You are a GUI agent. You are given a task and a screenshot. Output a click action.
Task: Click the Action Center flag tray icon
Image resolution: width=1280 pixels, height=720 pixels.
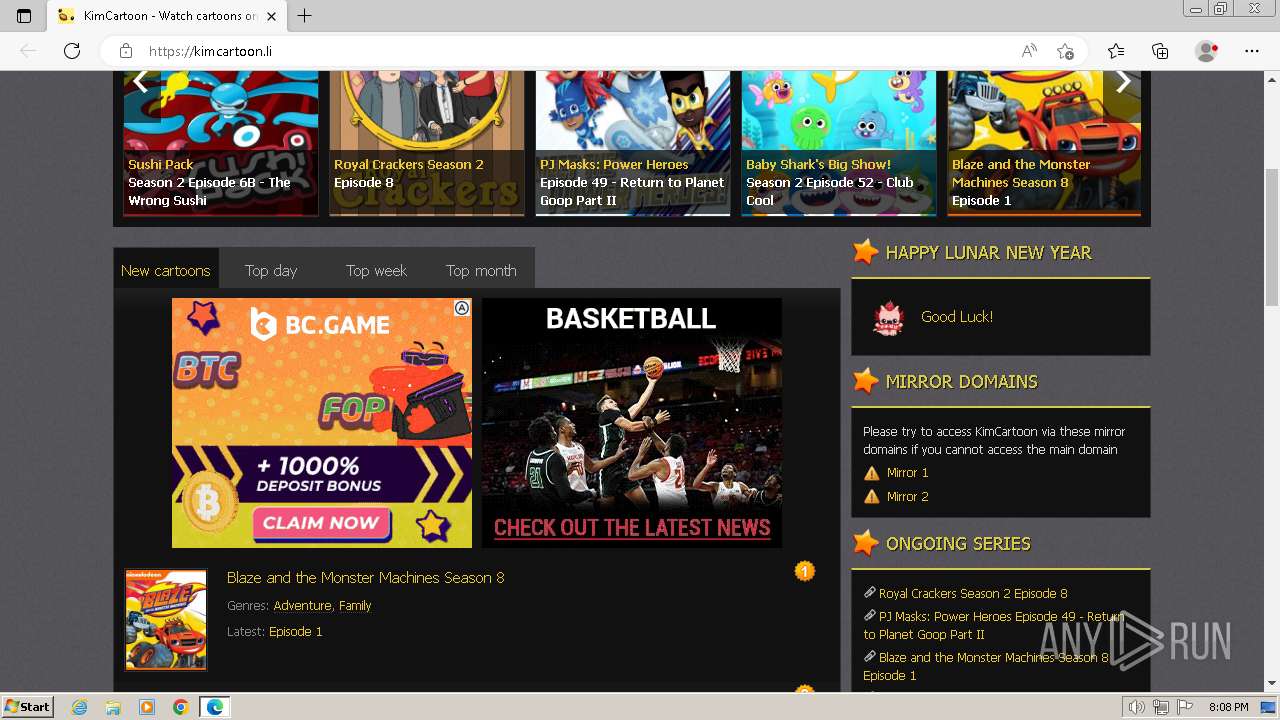click(x=1185, y=707)
